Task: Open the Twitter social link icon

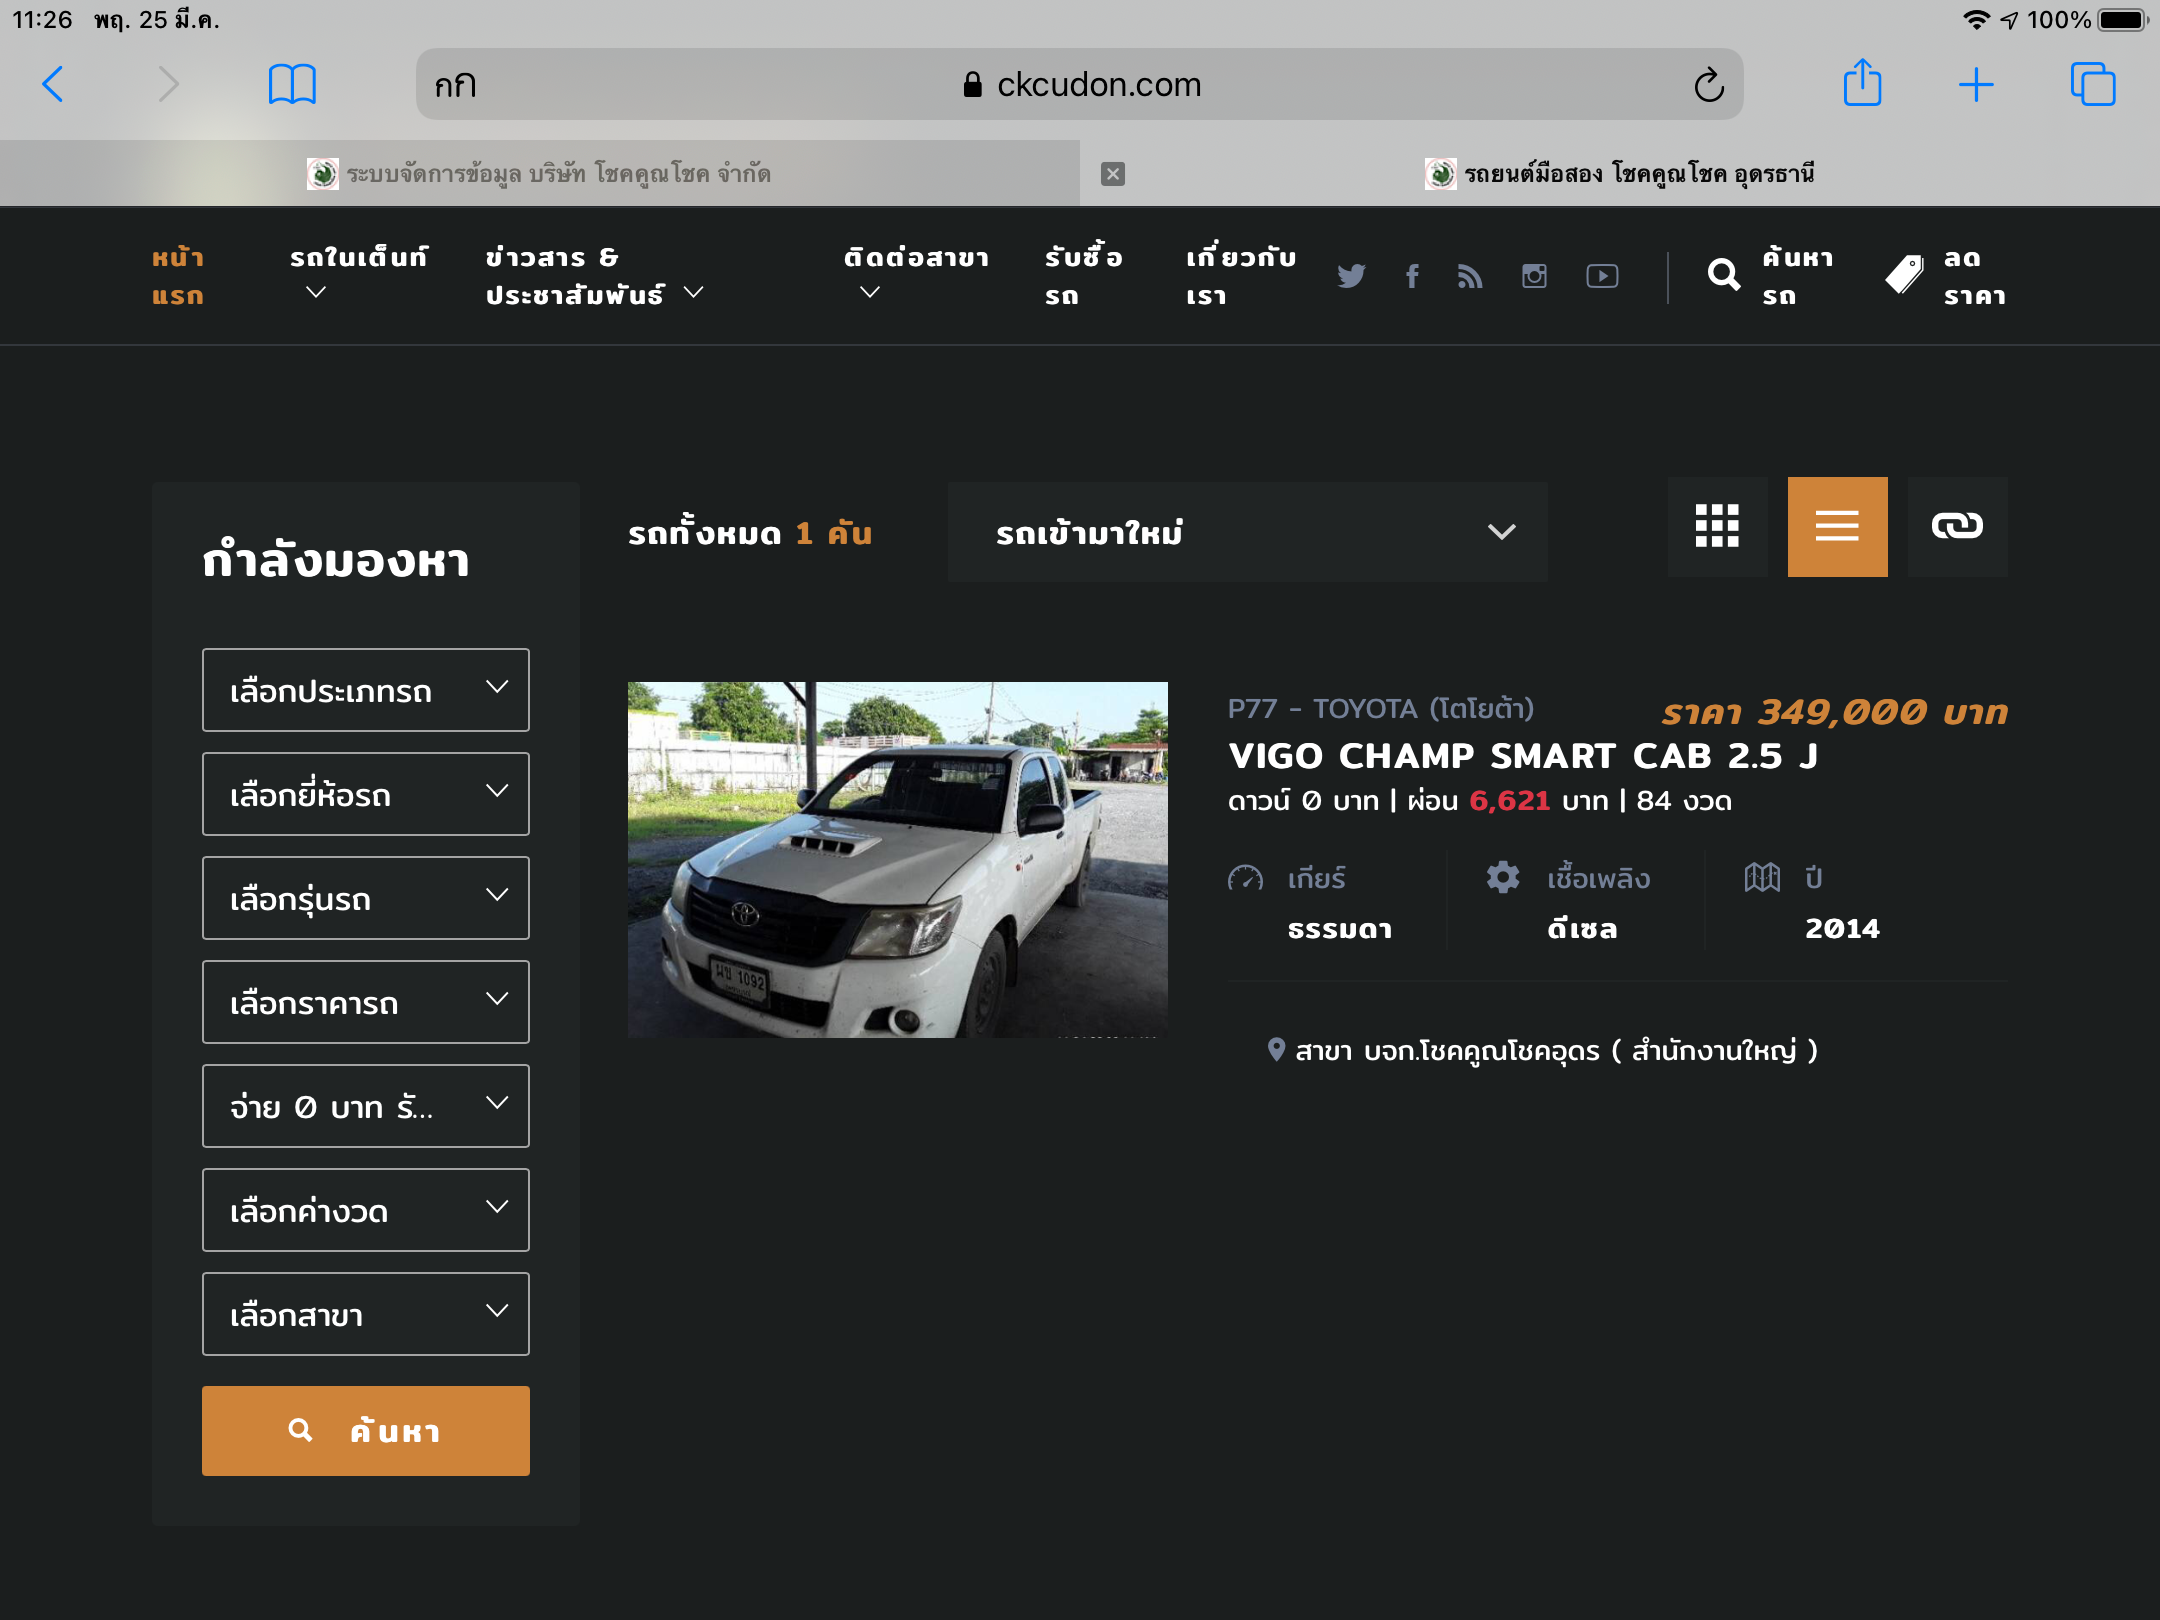Action: [x=1351, y=276]
